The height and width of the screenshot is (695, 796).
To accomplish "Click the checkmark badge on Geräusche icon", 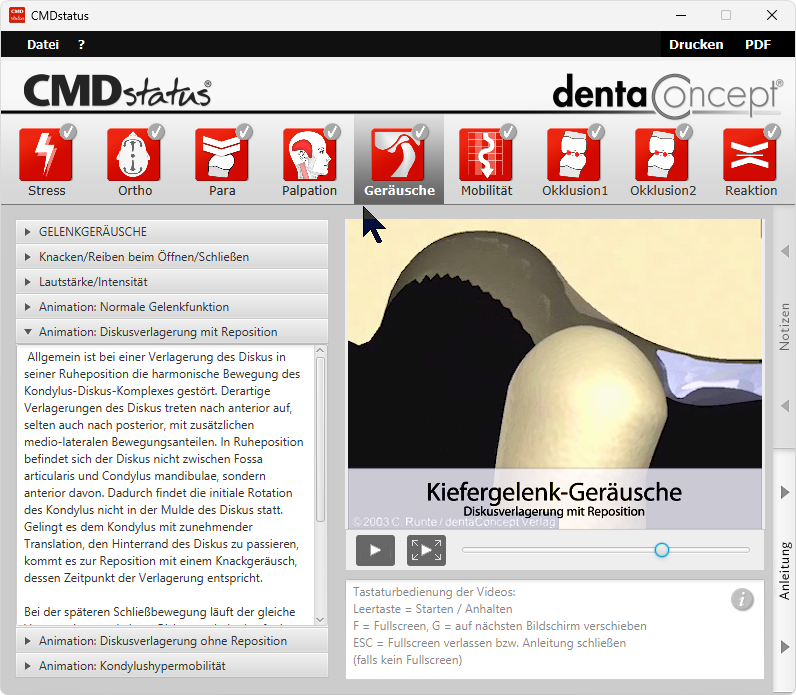I will pyautogui.click(x=420, y=132).
